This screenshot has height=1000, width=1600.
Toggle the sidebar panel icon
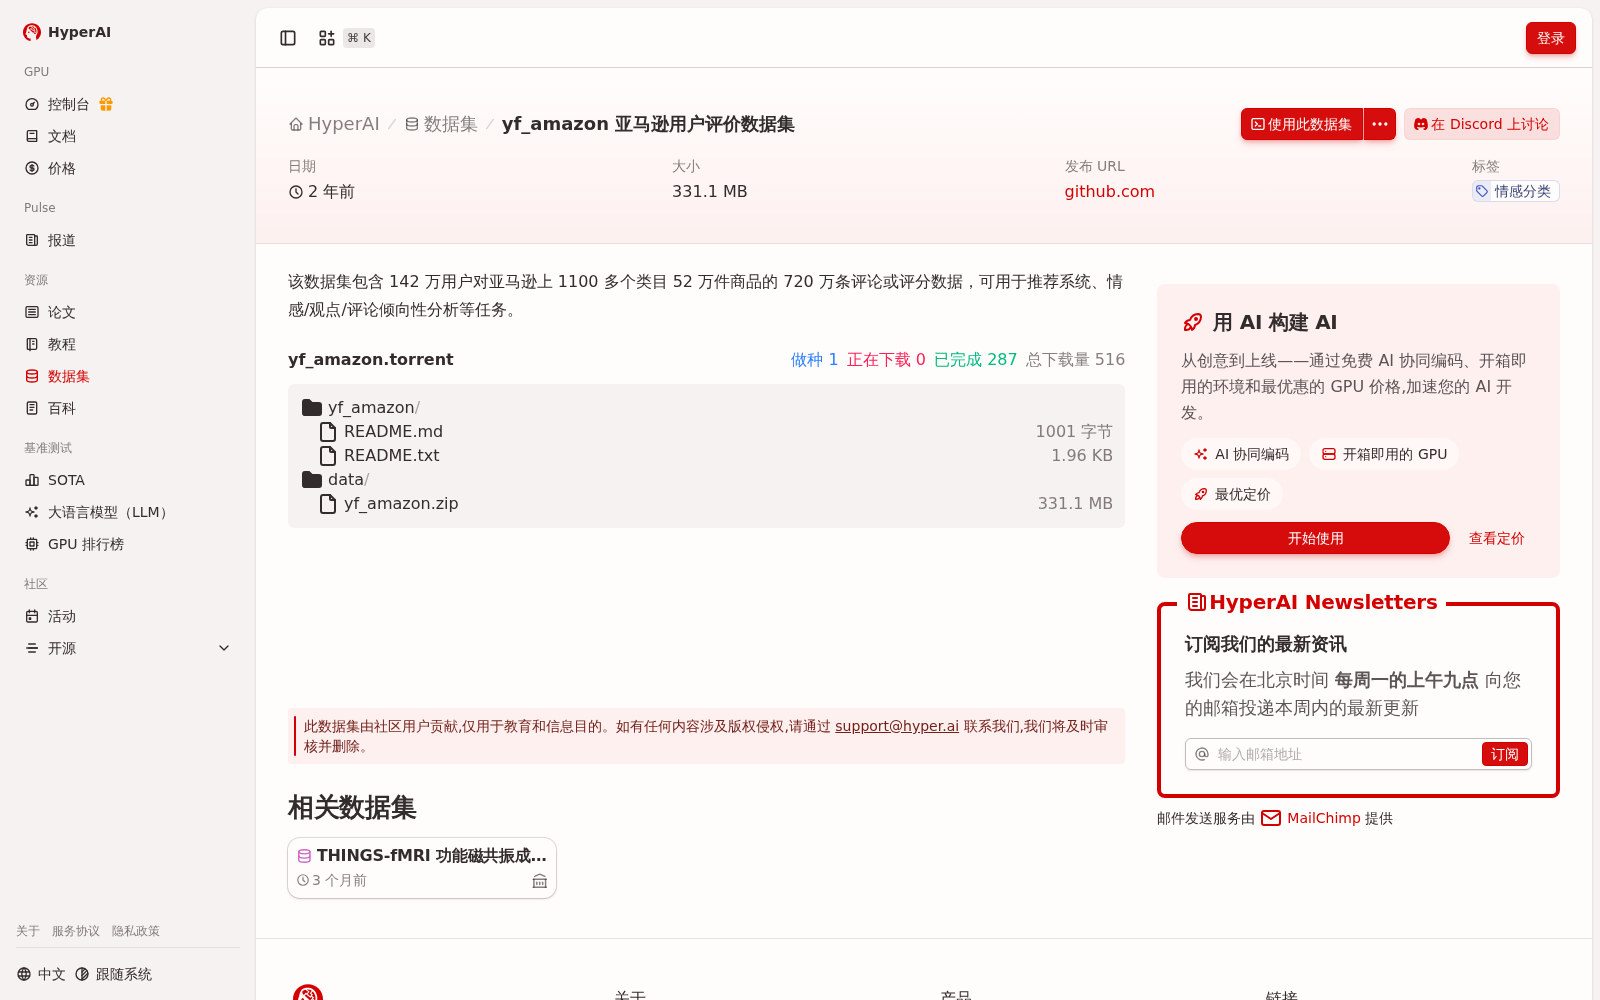click(288, 38)
